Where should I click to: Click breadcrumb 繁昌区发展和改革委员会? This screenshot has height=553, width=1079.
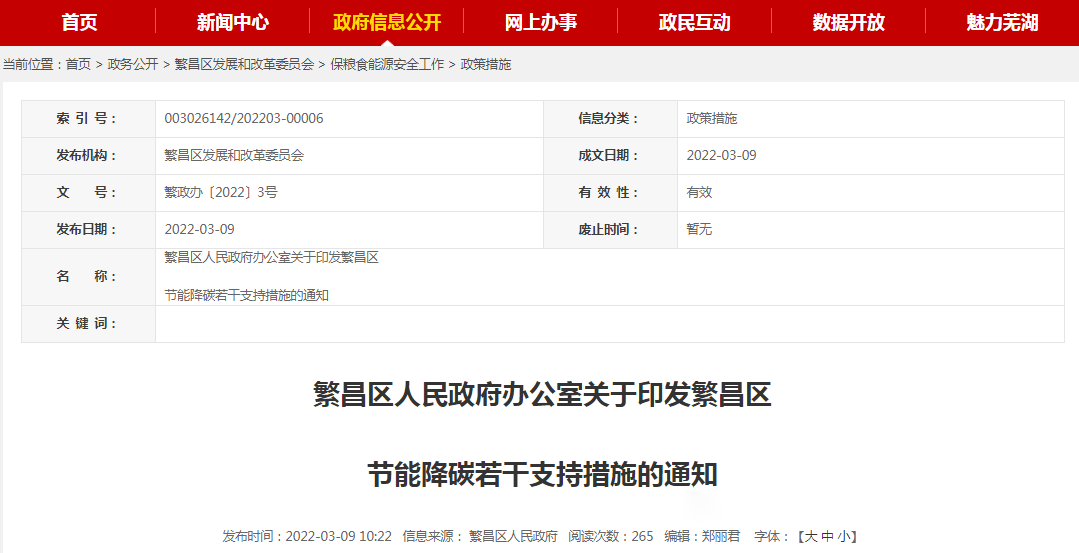[244, 64]
